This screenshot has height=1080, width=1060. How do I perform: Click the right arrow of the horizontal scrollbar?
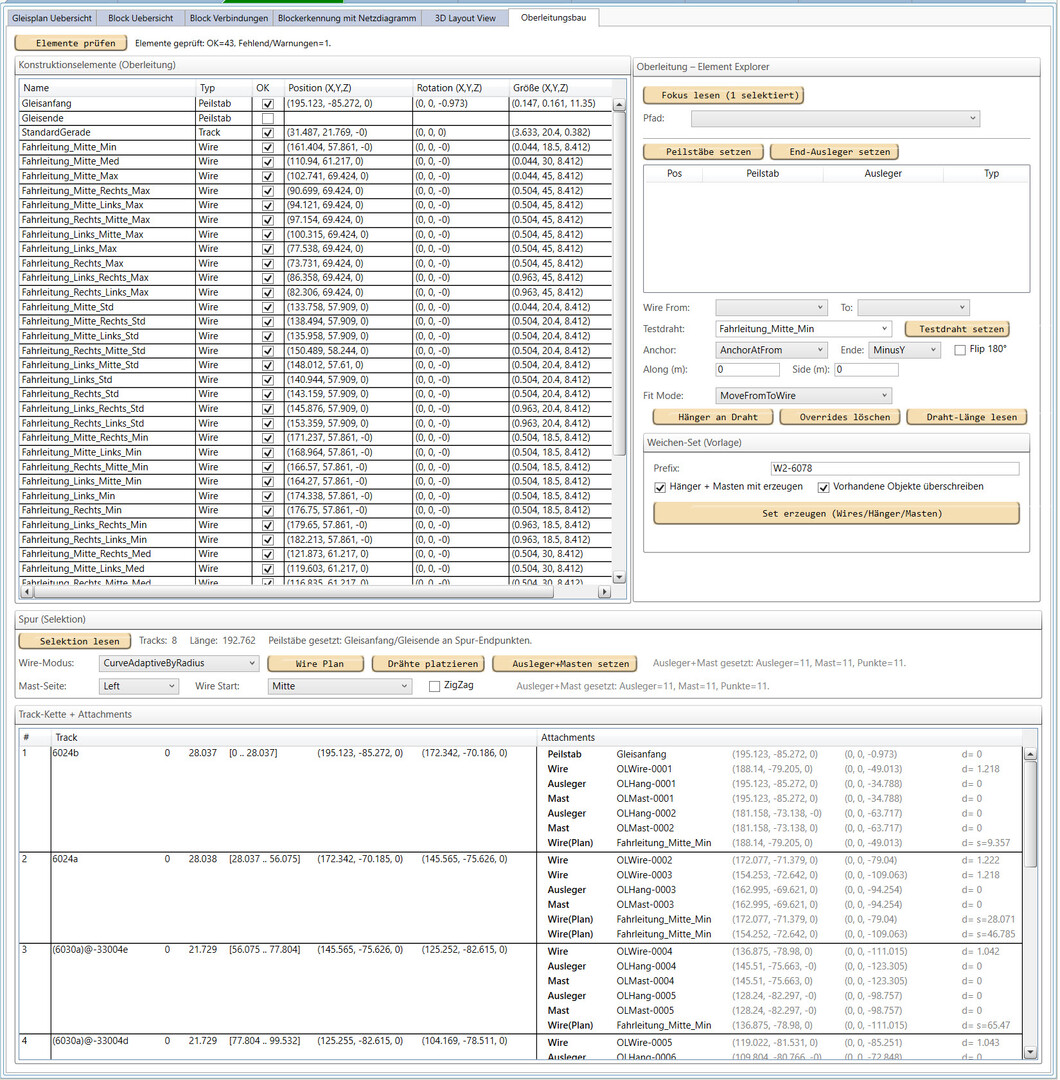point(604,592)
